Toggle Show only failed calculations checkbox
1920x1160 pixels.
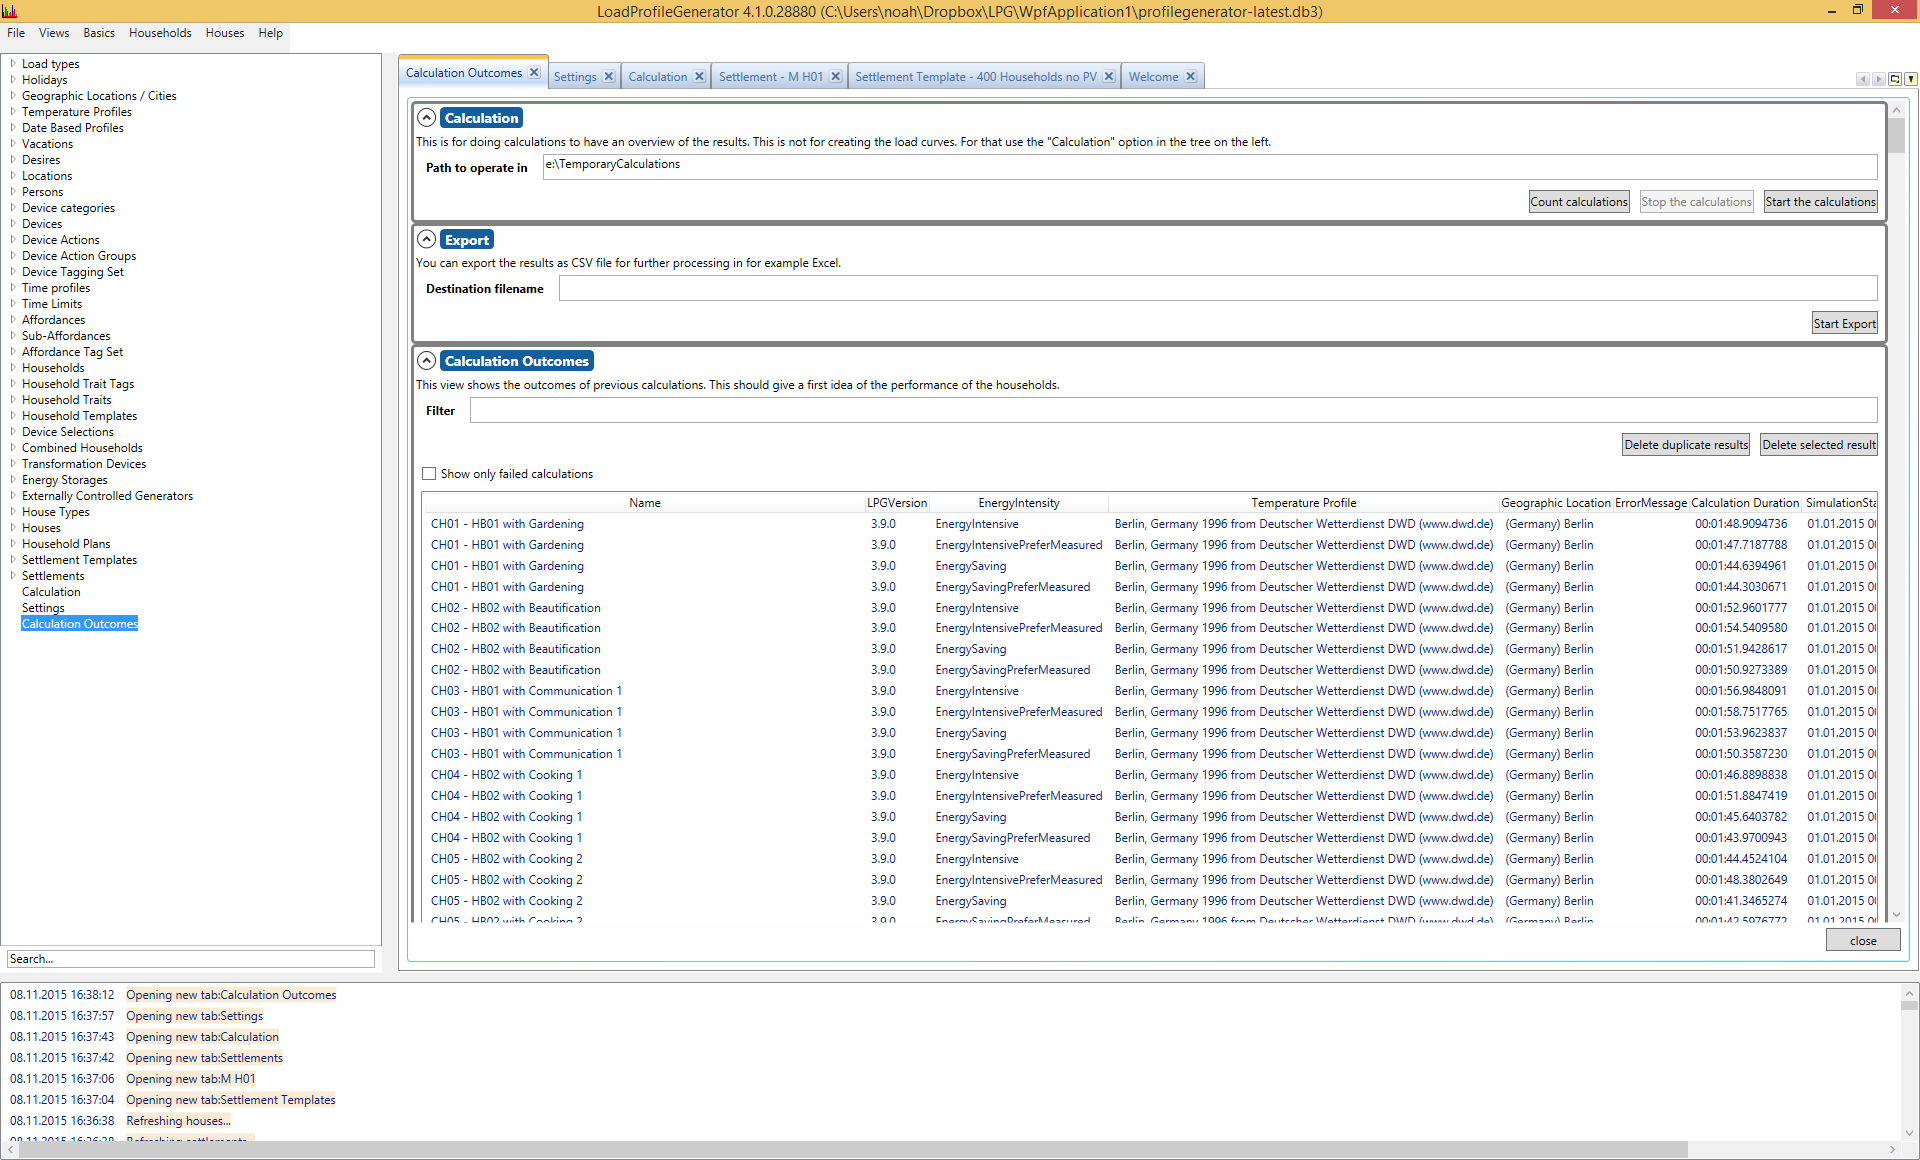click(x=429, y=474)
